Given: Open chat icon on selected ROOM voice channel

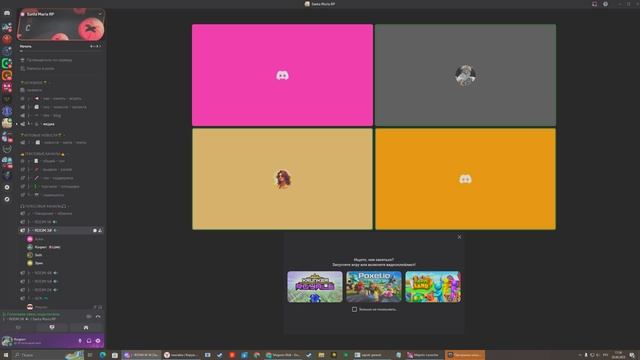Looking at the screenshot, I should click(x=95, y=231).
